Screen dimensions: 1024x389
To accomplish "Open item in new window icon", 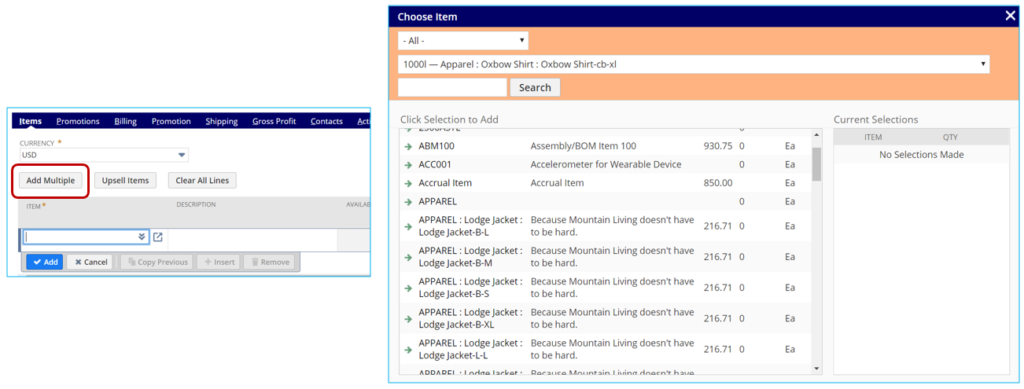I will click(157, 237).
